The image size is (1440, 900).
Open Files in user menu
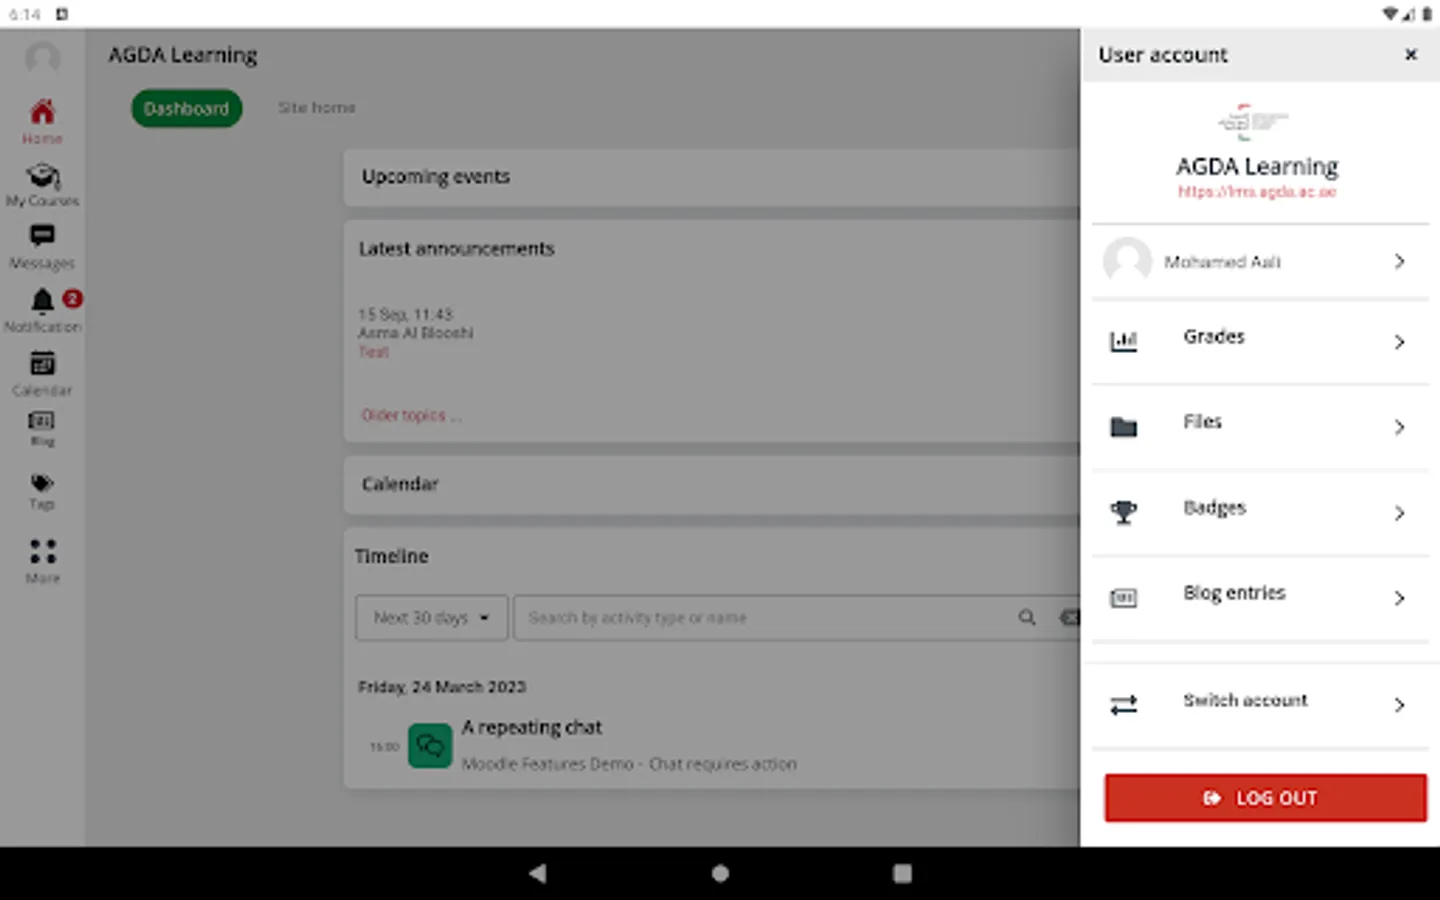tap(1260, 427)
